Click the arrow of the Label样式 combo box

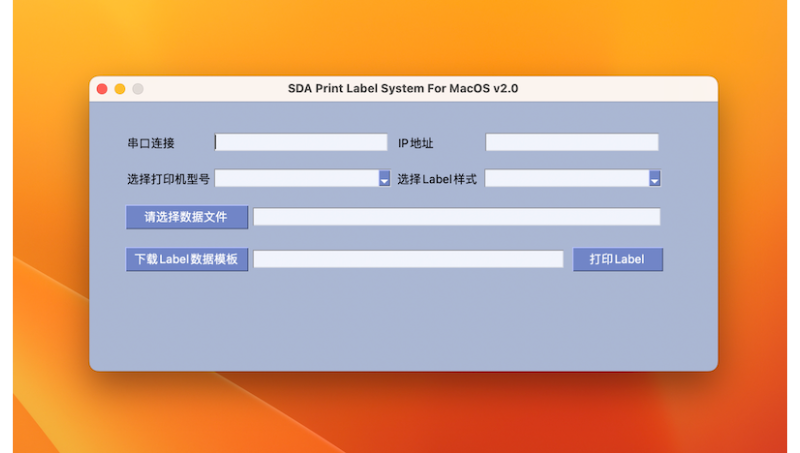click(655, 178)
